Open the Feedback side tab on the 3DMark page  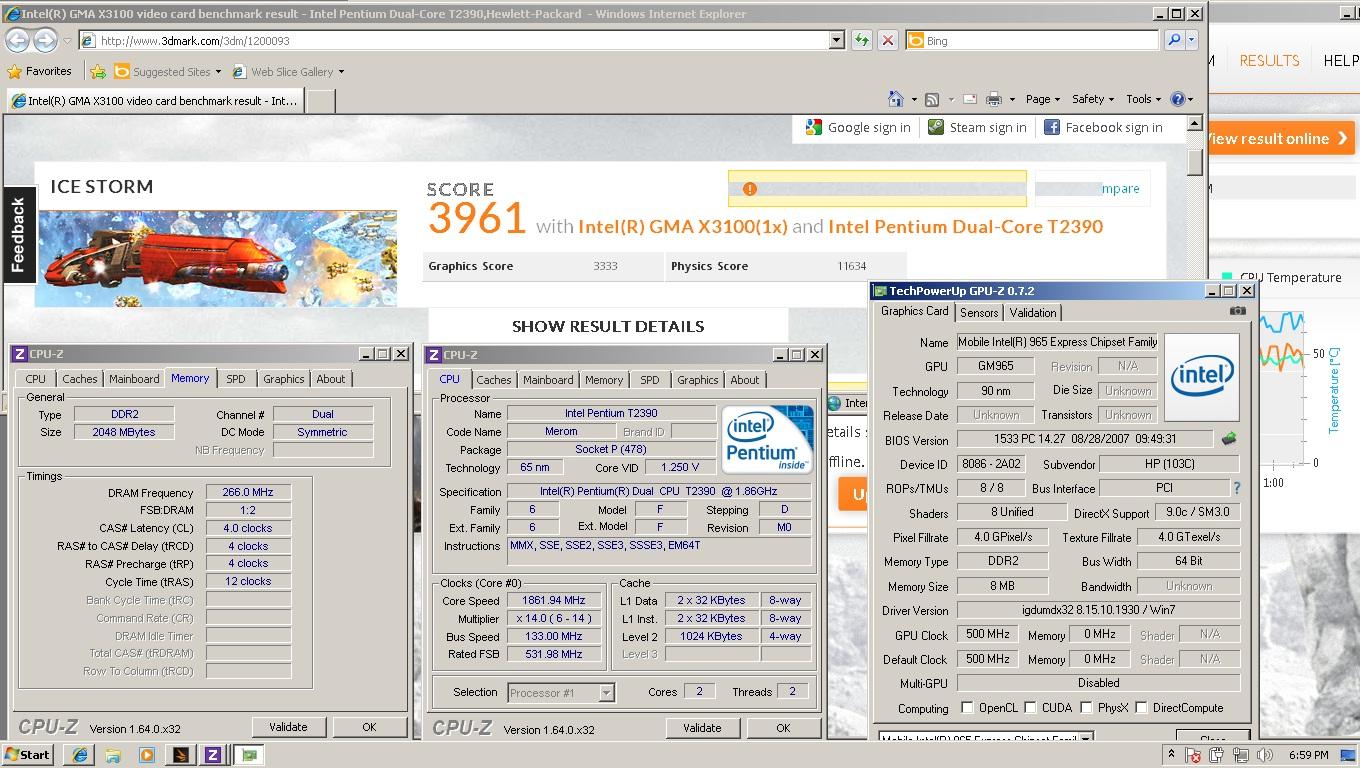coord(18,234)
